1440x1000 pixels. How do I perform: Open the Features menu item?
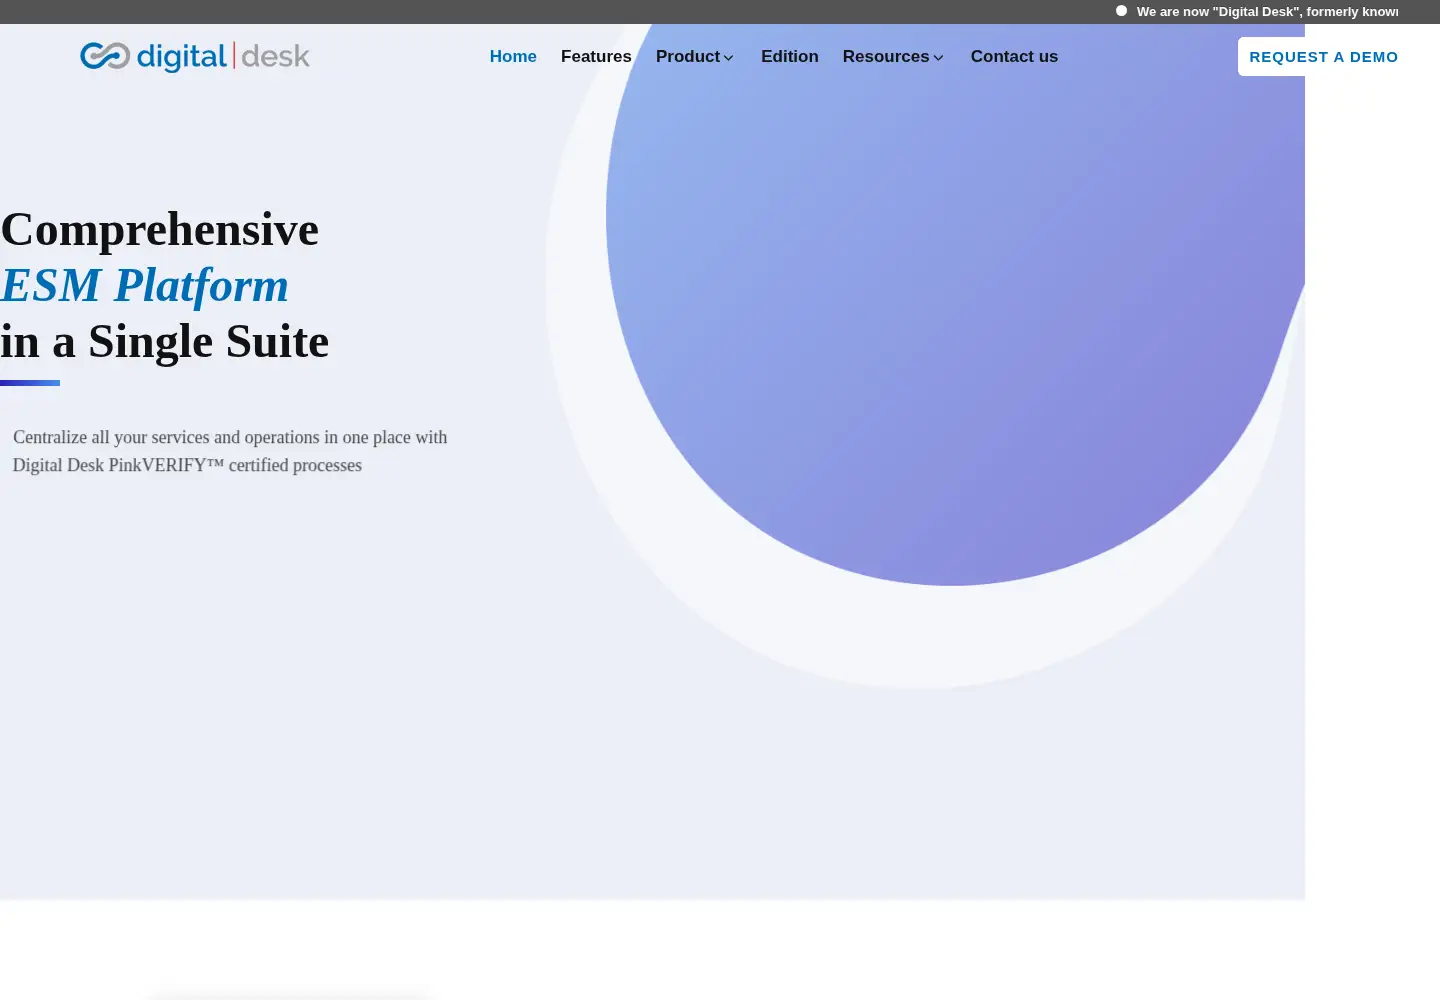click(x=596, y=57)
